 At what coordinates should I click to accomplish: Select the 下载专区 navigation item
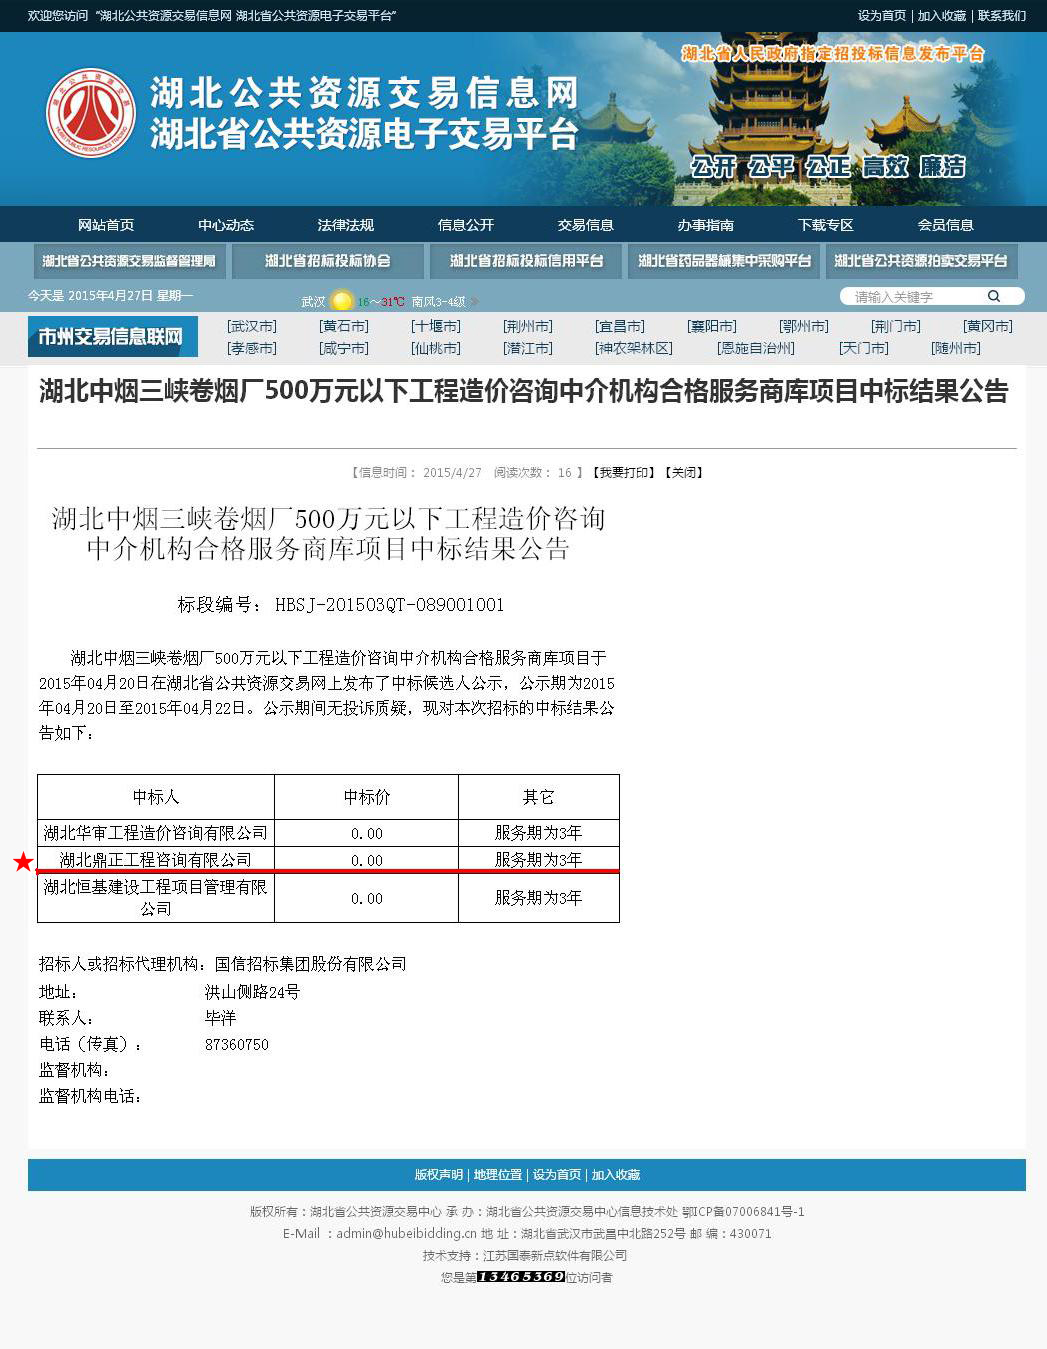coord(825,225)
